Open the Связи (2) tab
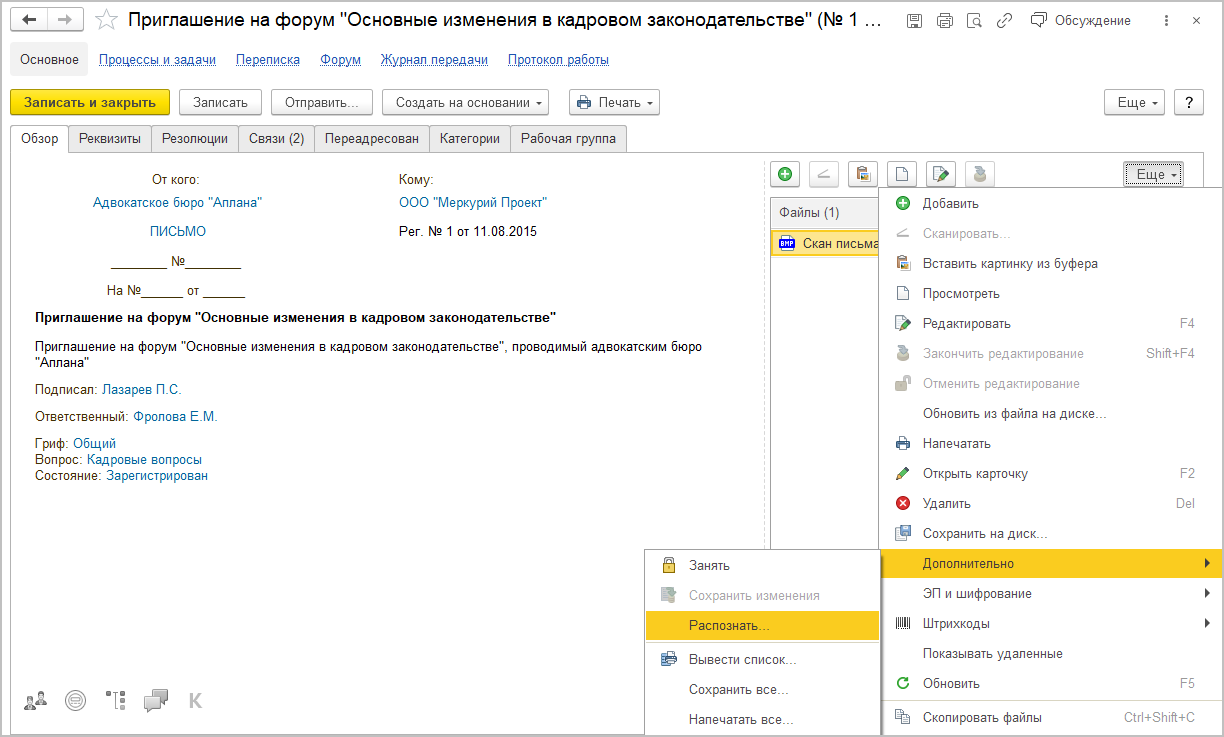This screenshot has width=1224, height=737. pos(275,139)
